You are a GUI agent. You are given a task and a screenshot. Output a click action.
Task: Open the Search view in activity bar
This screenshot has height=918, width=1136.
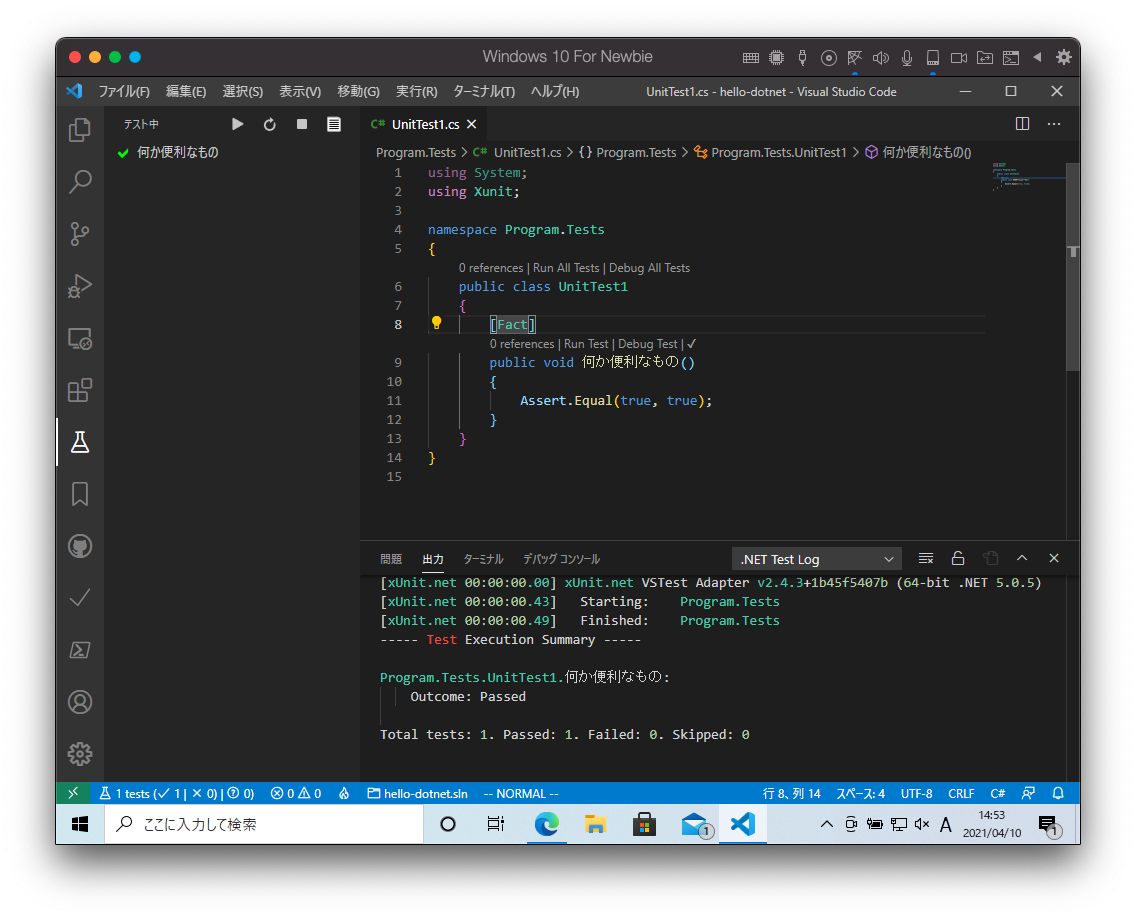80,182
